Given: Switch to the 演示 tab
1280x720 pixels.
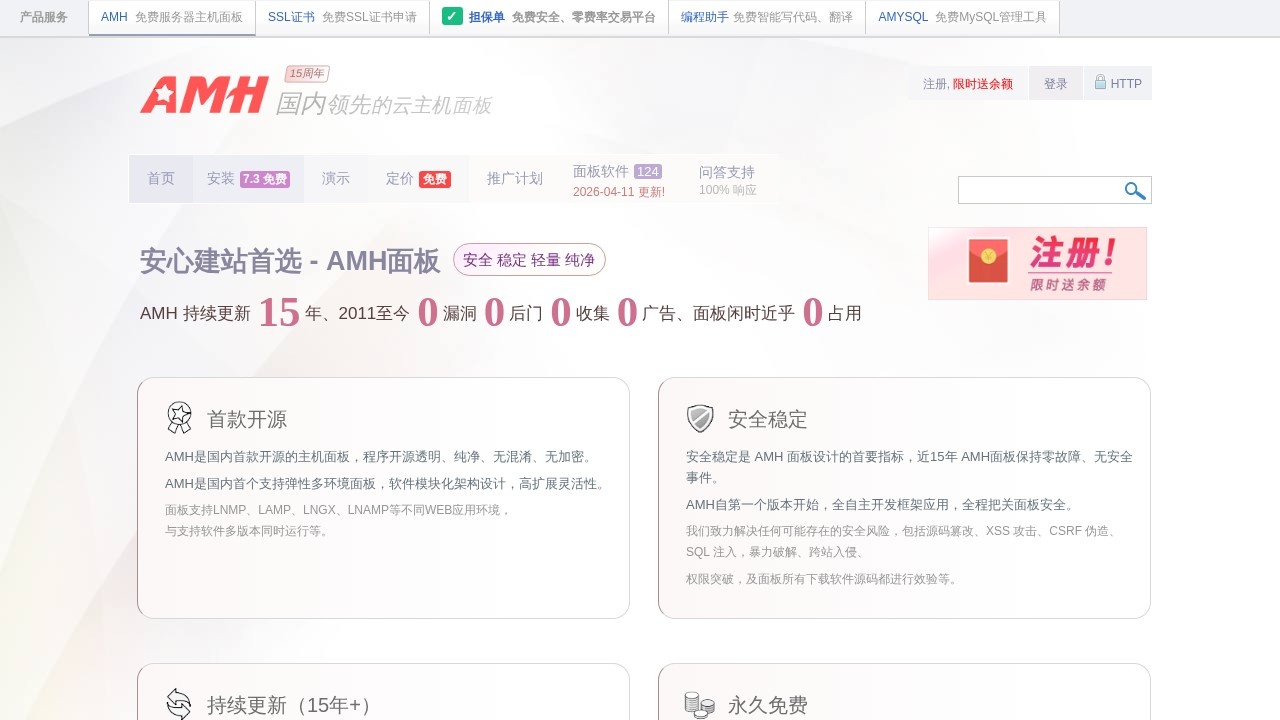Looking at the screenshot, I should pyautogui.click(x=335, y=179).
